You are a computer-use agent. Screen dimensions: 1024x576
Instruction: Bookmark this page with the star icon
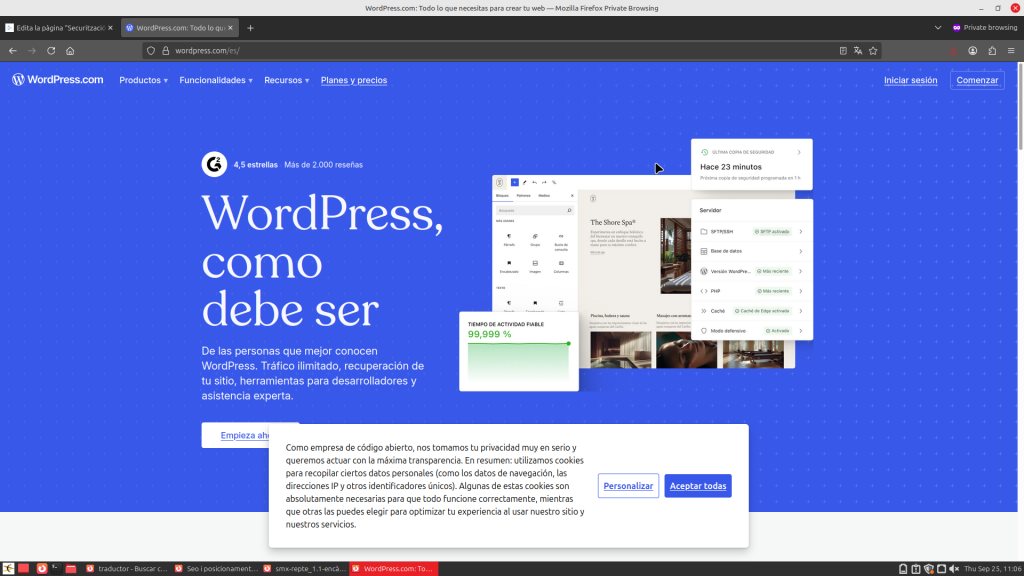(x=873, y=50)
